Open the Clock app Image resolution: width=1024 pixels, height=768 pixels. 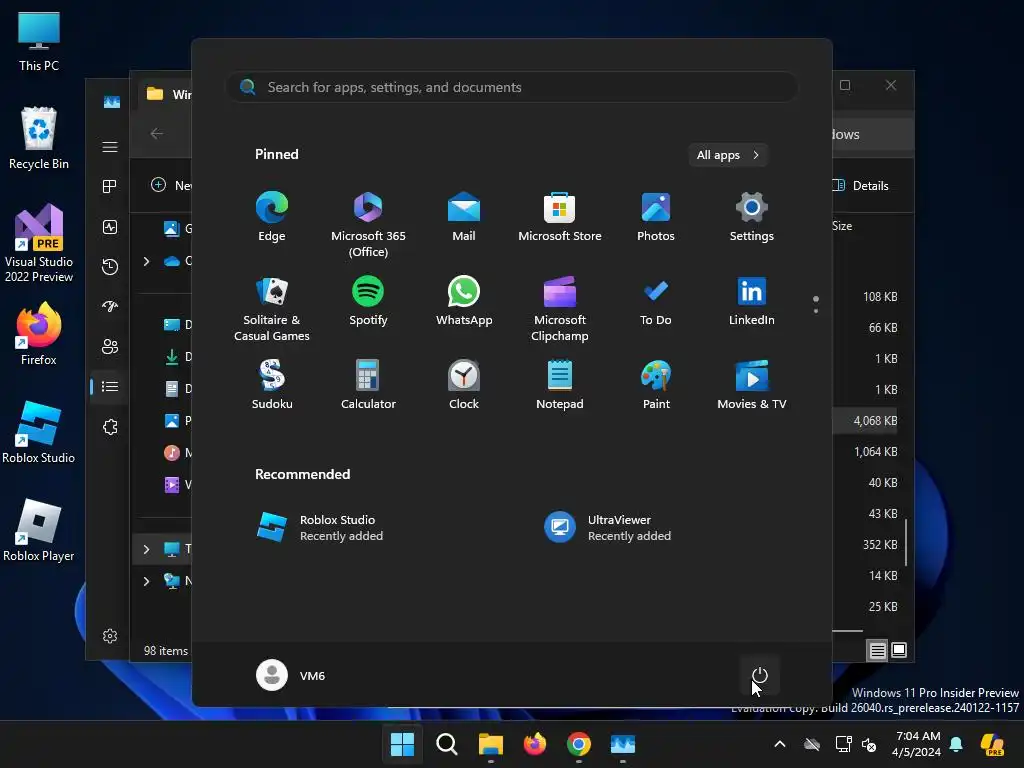coord(464,385)
